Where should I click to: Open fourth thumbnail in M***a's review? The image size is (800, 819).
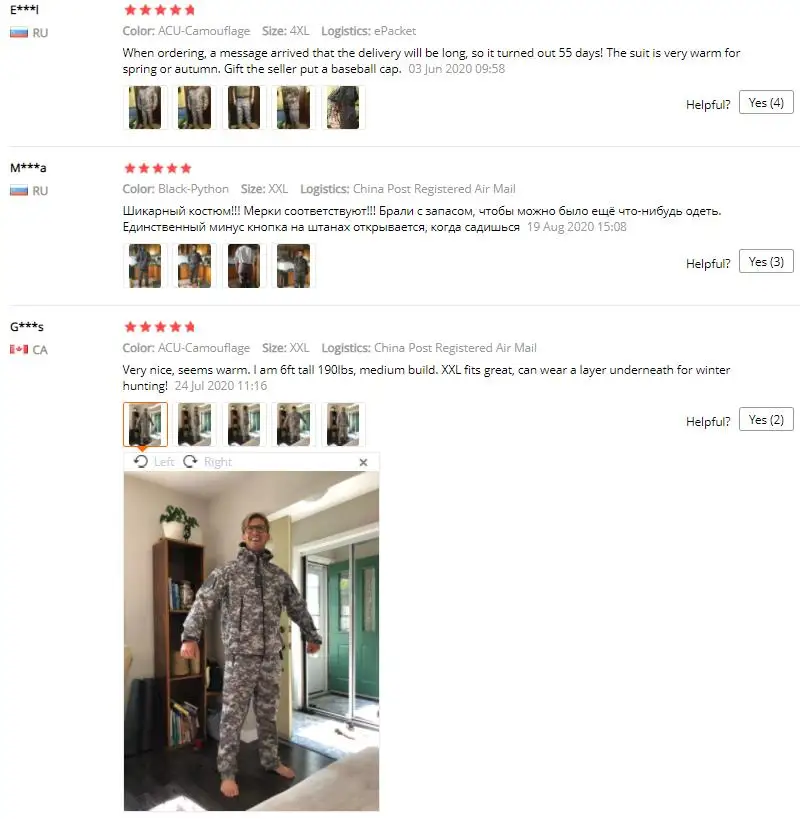(293, 266)
